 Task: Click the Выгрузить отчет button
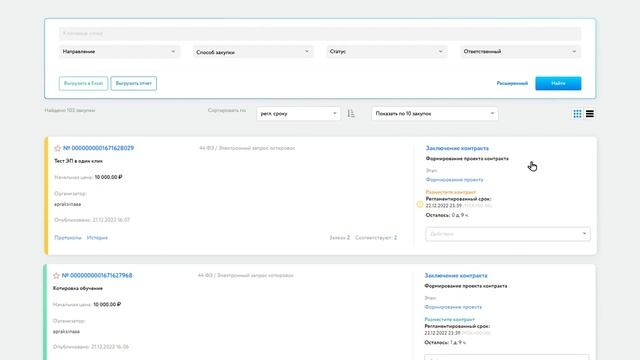pos(133,83)
